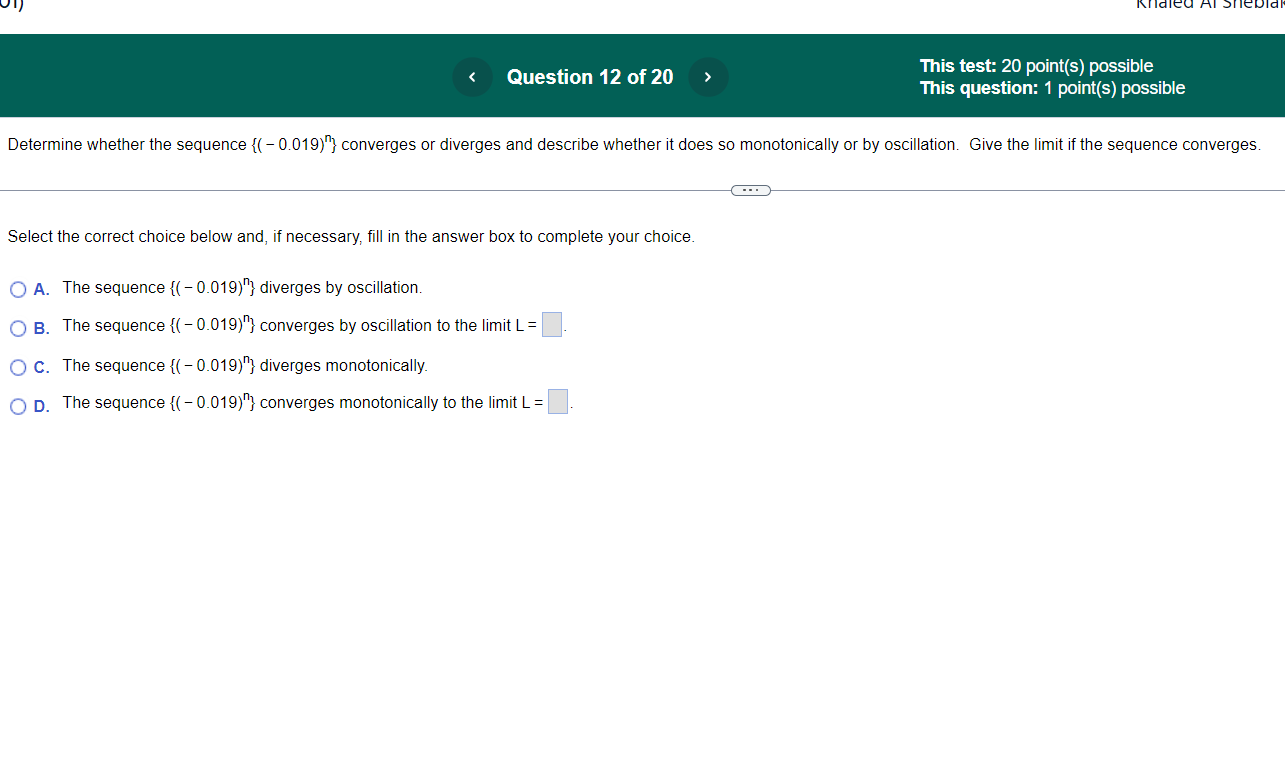Click the limit input field for choice D
The height and width of the screenshot is (773, 1285).
[x=557, y=401]
